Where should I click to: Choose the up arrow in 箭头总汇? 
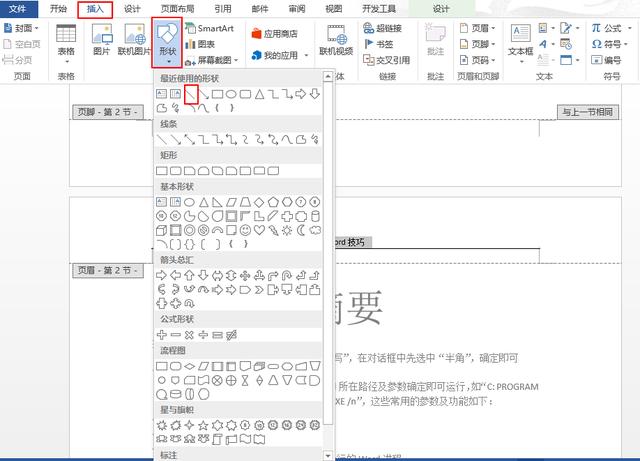[x=189, y=275]
